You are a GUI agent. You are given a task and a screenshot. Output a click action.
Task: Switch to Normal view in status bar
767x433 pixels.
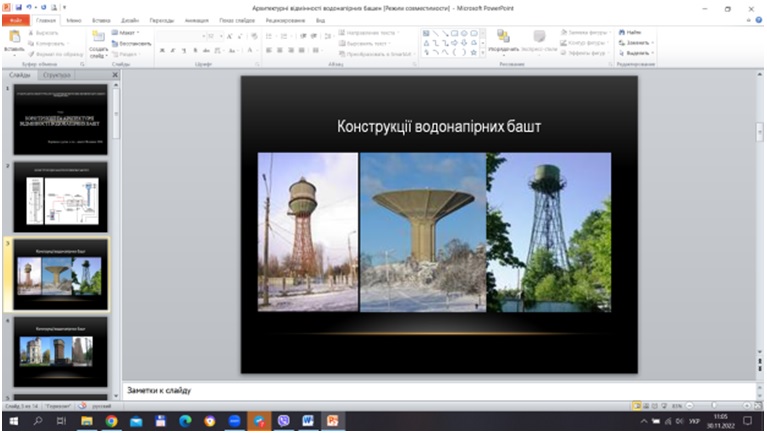pyautogui.click(x=637, y=406)
